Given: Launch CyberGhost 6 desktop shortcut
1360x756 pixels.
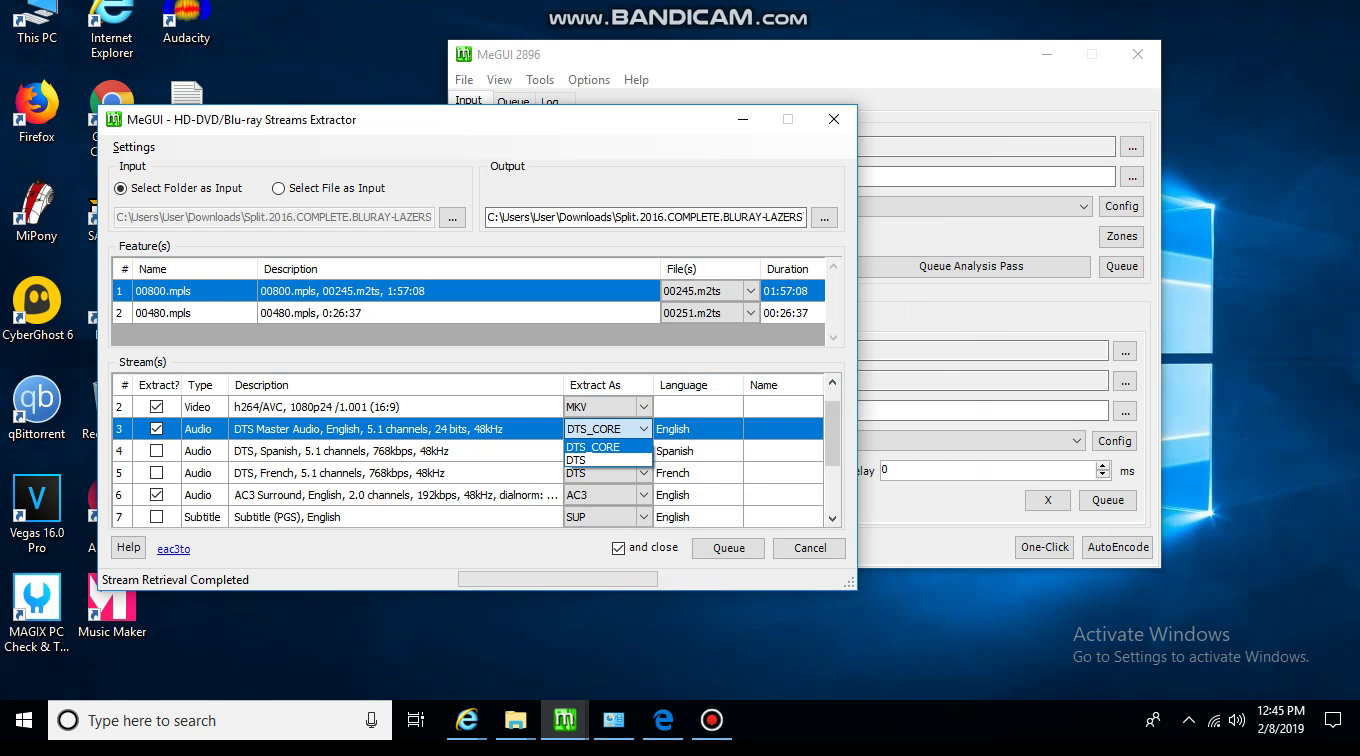Looking at the screenshot, I should tap(37, 310).
